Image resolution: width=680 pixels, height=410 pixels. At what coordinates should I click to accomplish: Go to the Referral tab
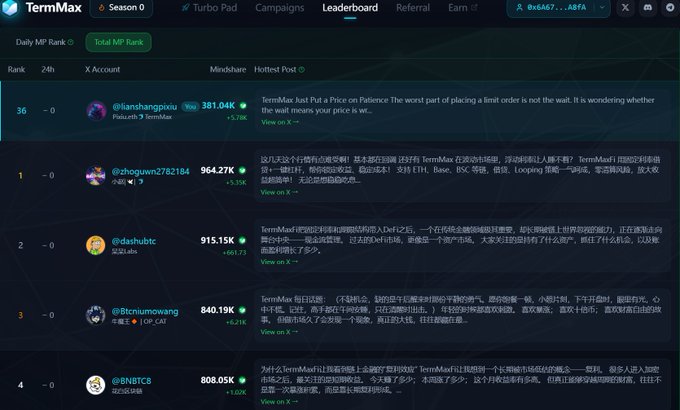tap(413, 8)
